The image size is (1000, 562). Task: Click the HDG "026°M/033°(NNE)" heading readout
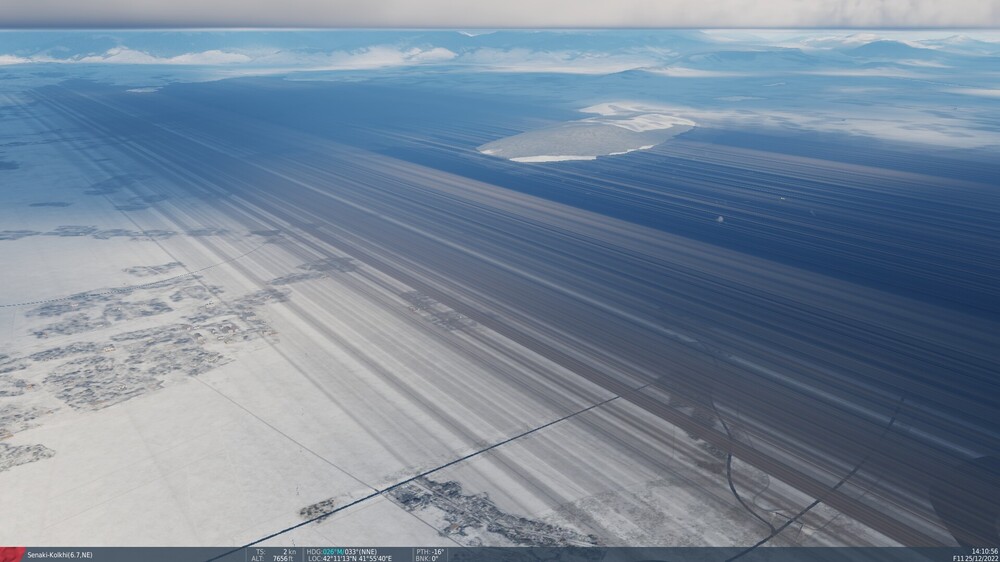[349, 552]
